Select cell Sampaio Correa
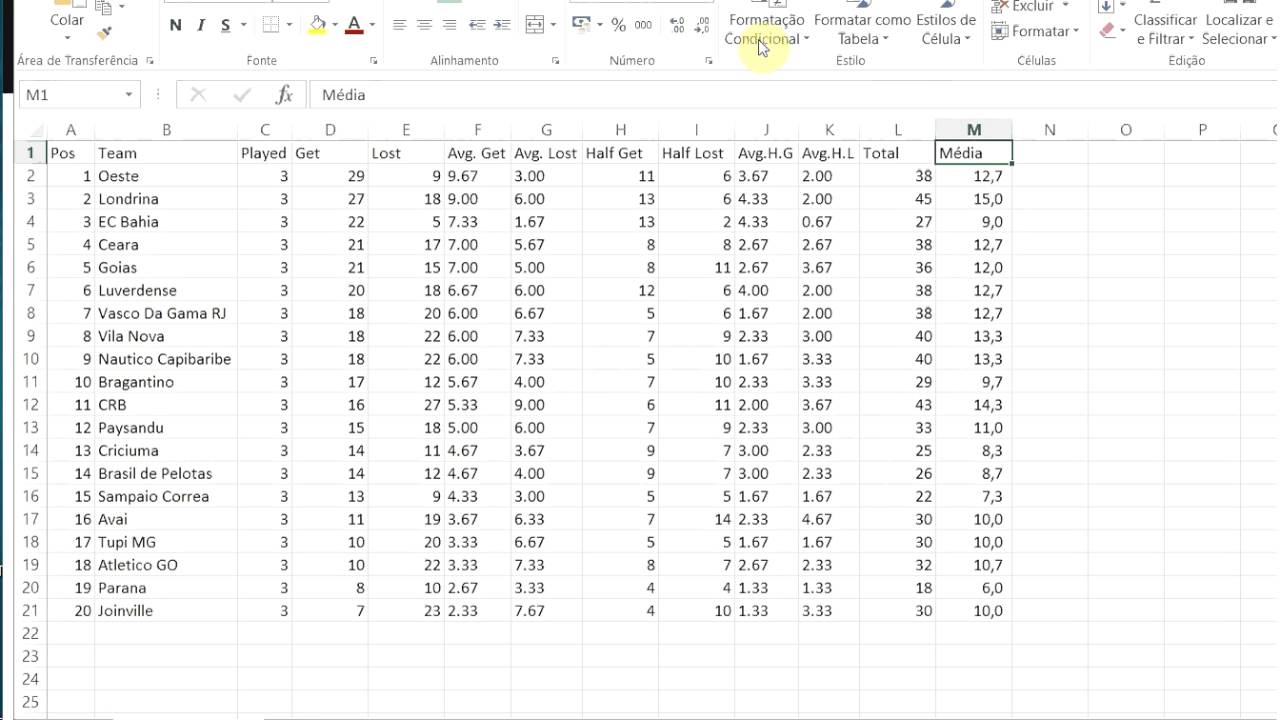Viewport: 1280px width, 720px height. click(166, 496)
